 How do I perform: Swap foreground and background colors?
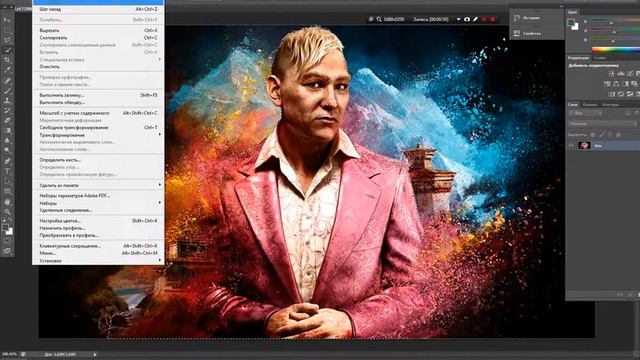[x=11, y=220]
